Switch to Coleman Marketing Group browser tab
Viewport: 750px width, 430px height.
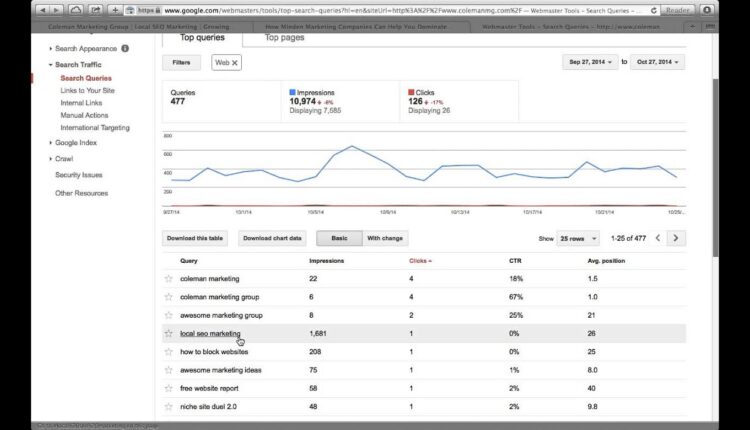pos(139,27)
